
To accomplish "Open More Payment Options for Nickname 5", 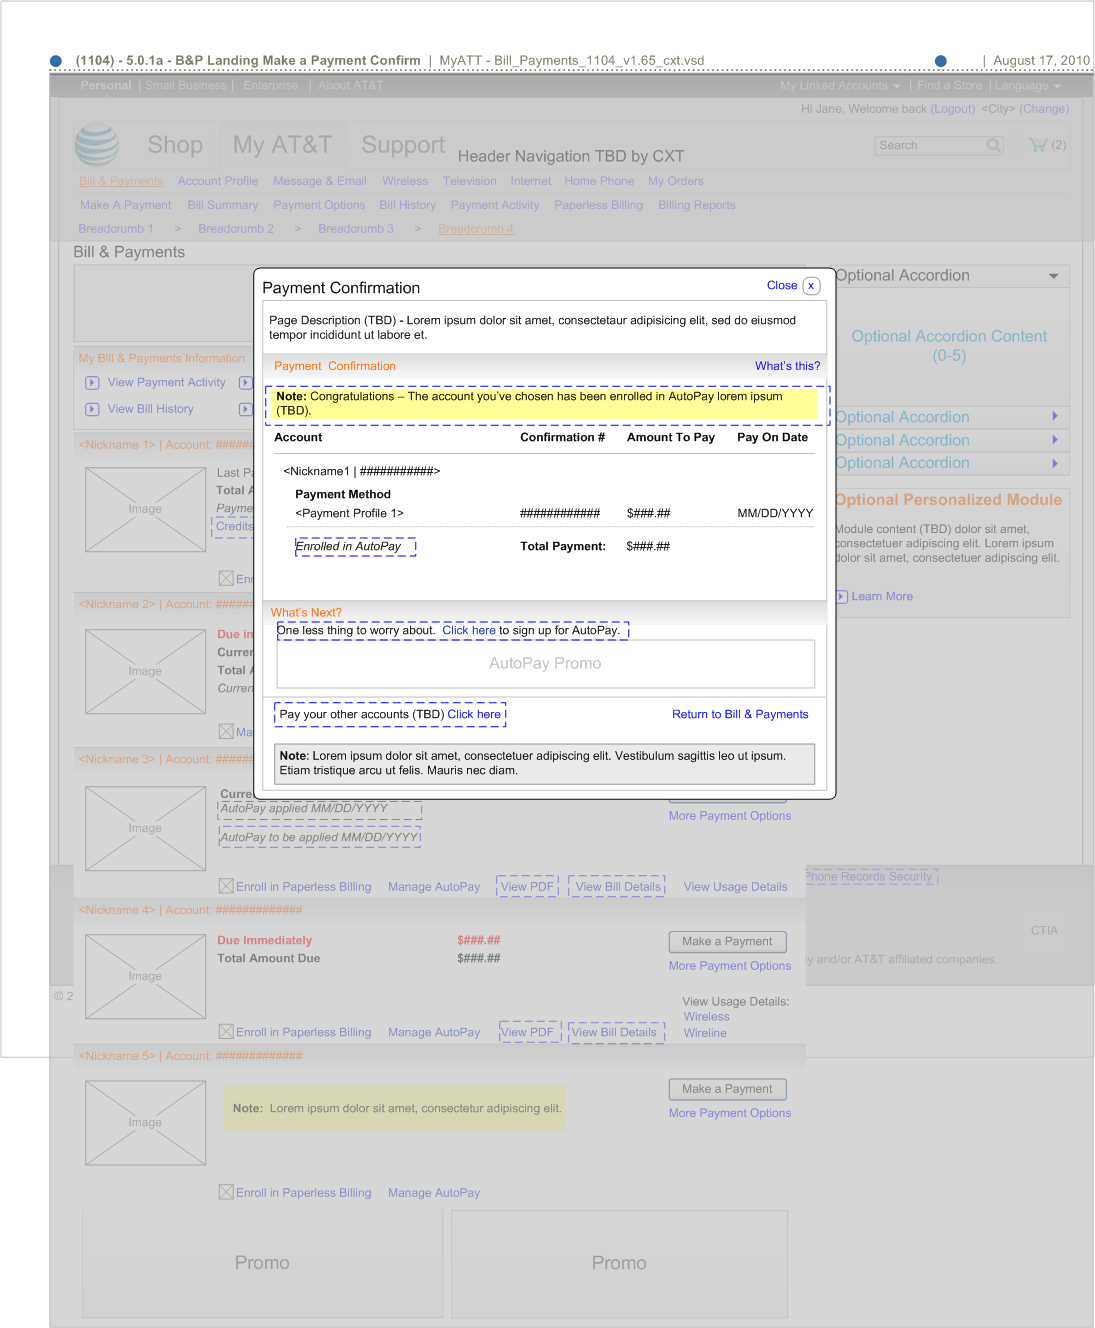I will click(730, 1113).
